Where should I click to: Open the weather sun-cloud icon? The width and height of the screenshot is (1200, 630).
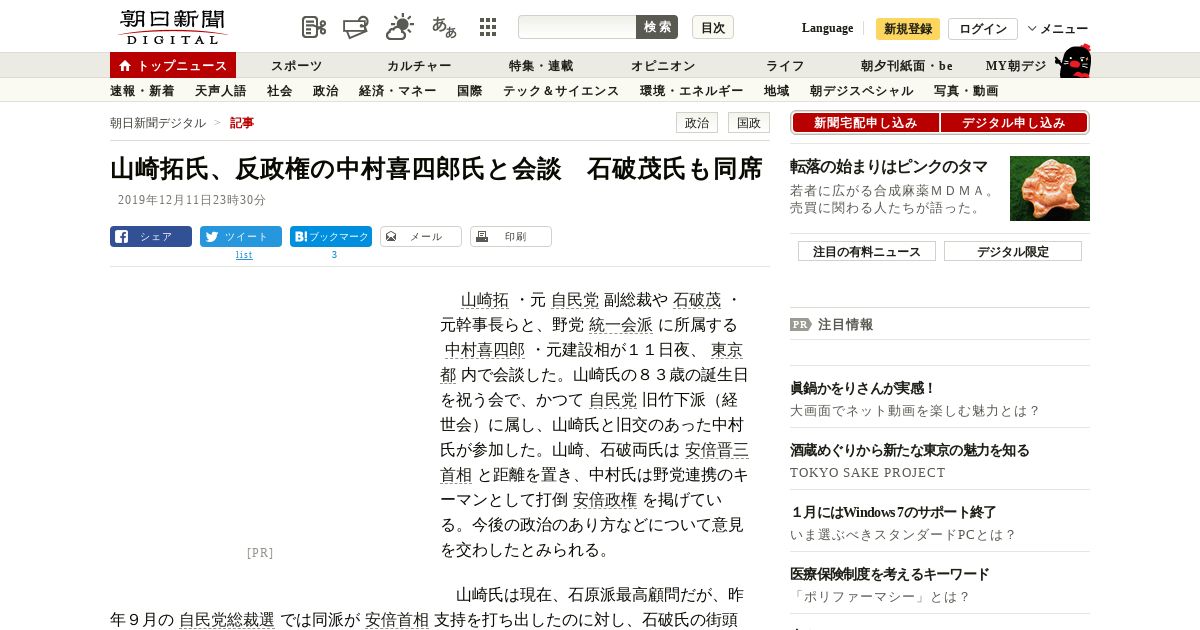(400, 27)
